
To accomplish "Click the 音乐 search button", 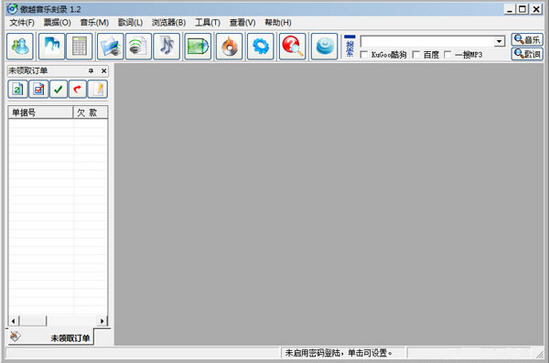I will pos(527,40).
